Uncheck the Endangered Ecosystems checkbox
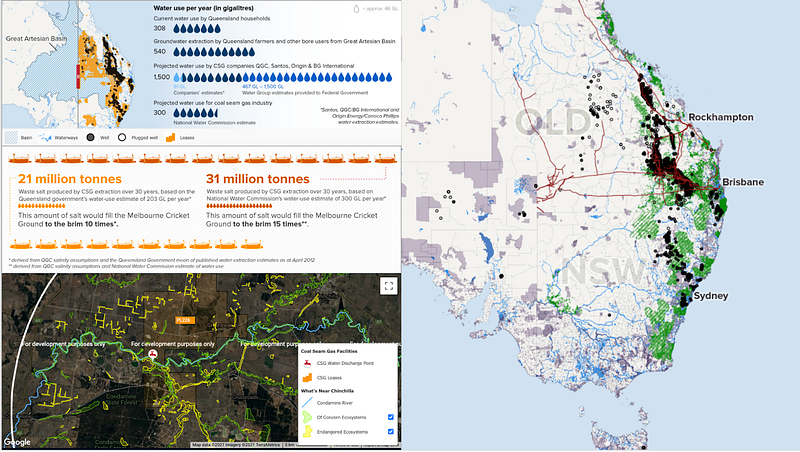800x452 pixels. 391,432
